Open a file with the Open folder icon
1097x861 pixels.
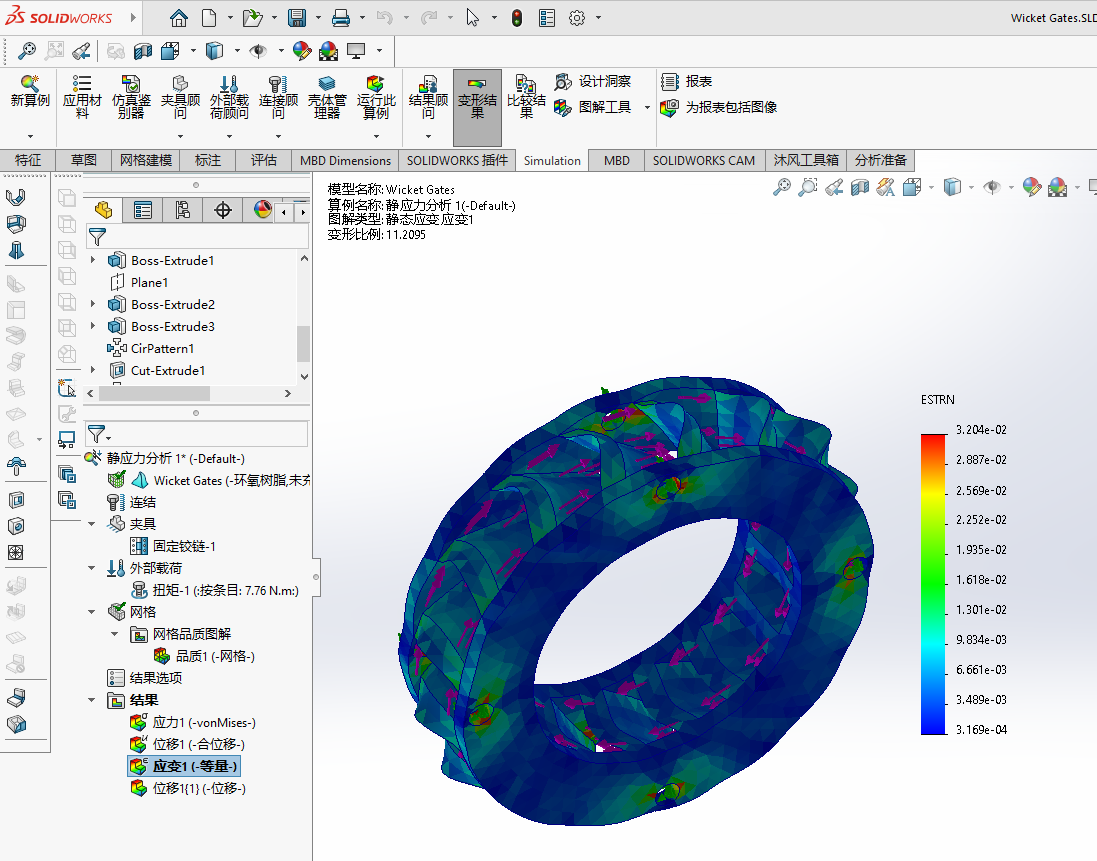pos(252,18)
